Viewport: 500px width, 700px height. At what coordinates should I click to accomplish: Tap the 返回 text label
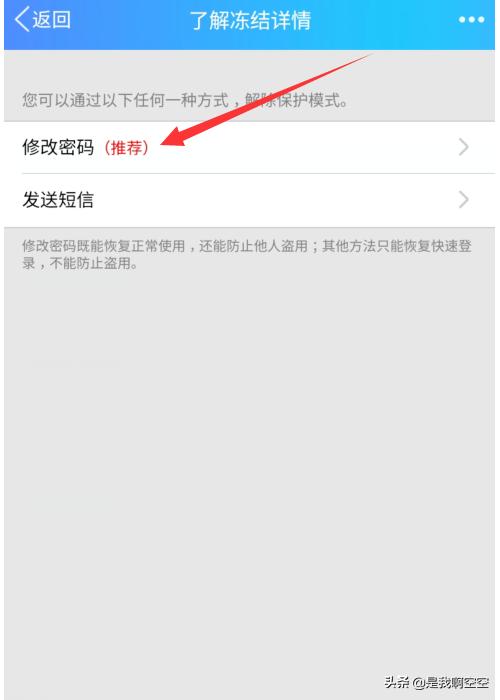(51, 20)
